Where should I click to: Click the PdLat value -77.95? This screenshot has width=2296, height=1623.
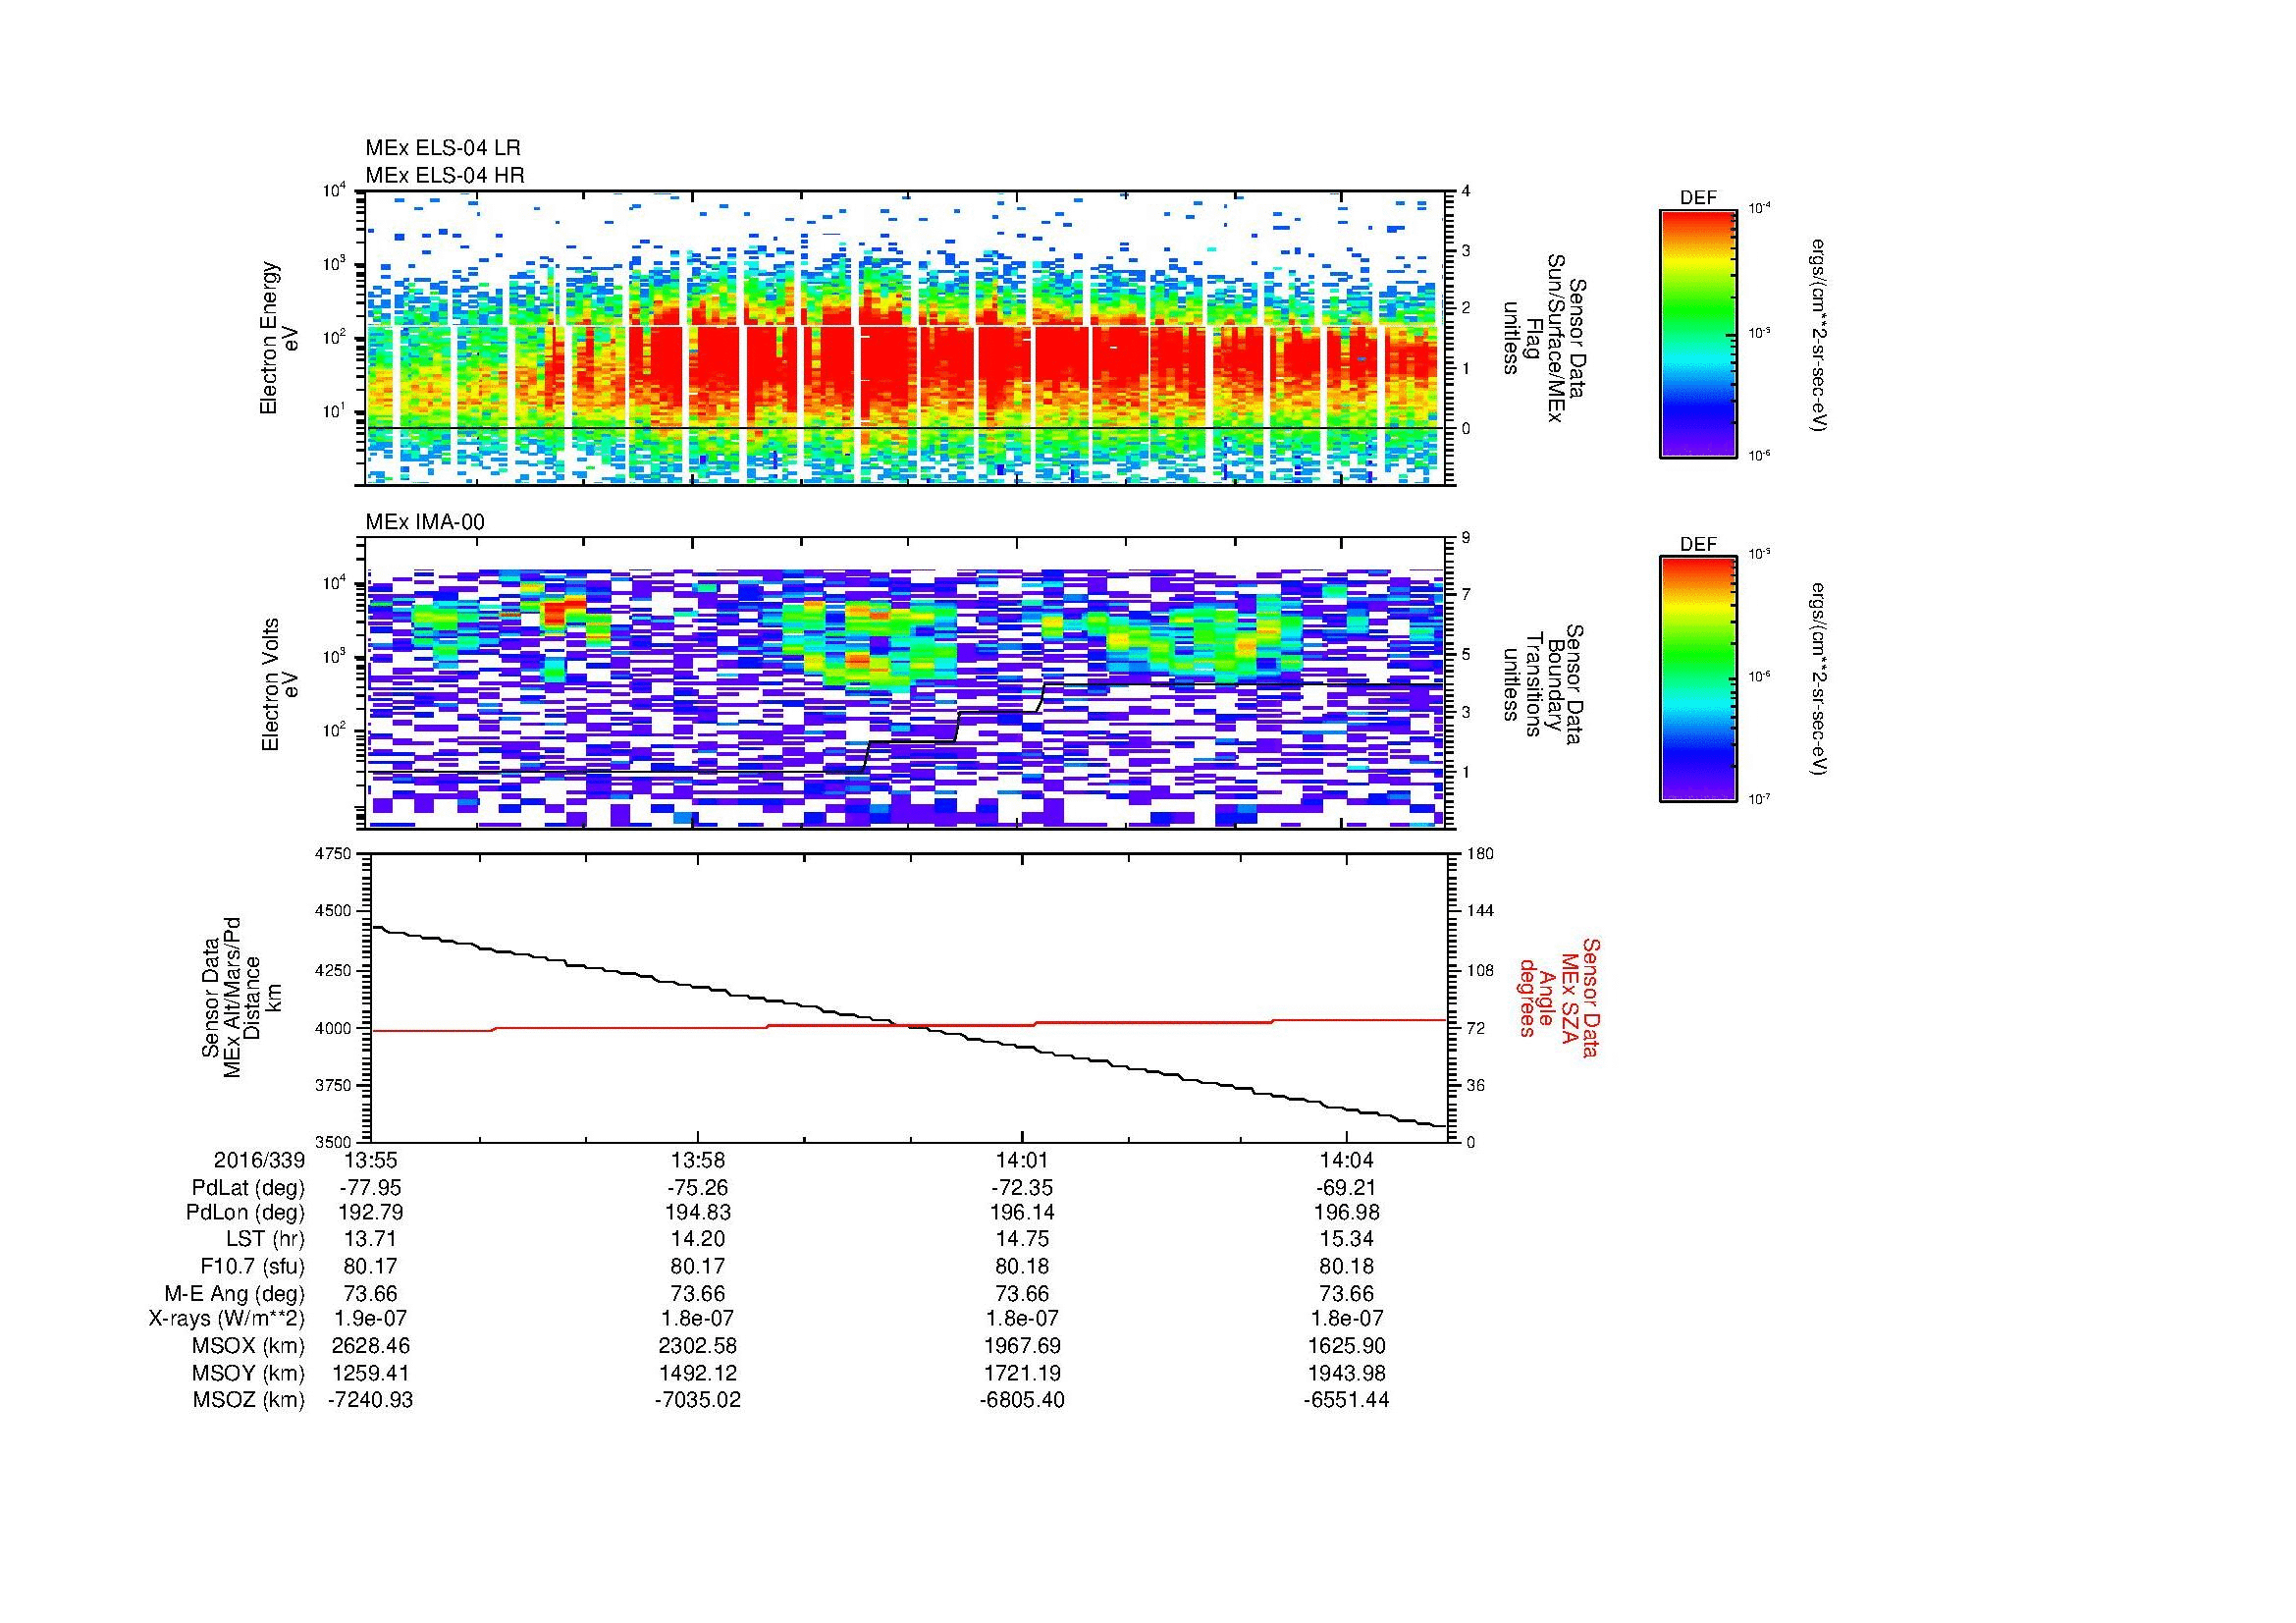tap(371, 1188)
